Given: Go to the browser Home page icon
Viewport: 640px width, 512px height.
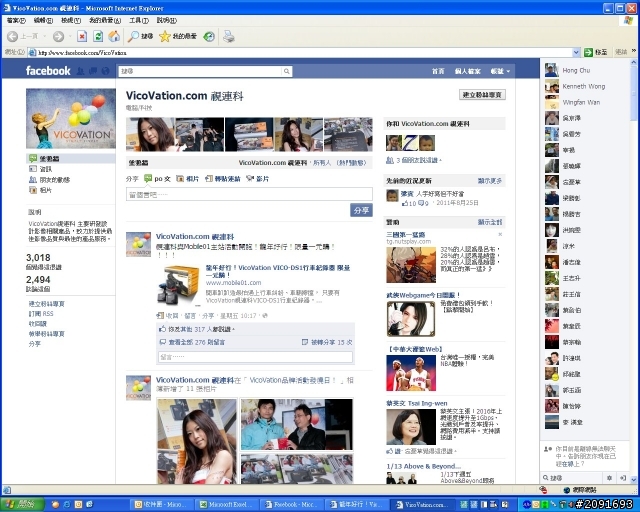Looking at the screenshot, I should click(114, 37).
